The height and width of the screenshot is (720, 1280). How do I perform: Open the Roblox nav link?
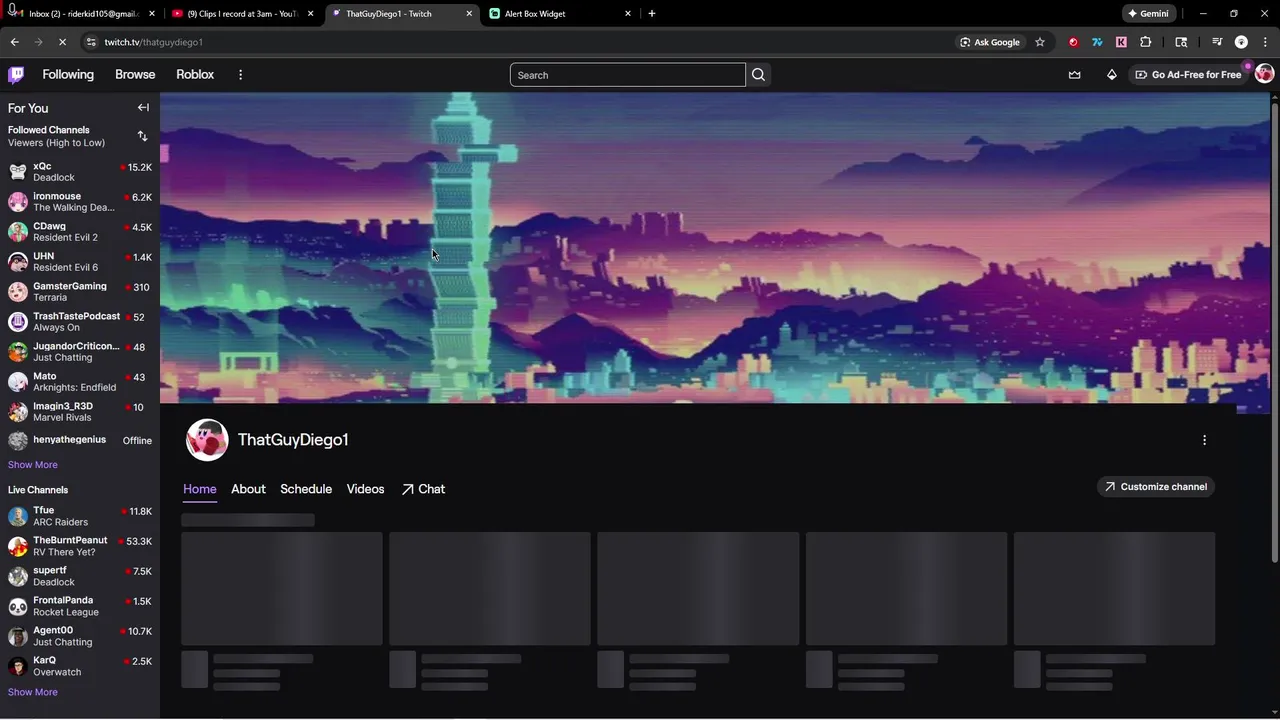[195, 75]
